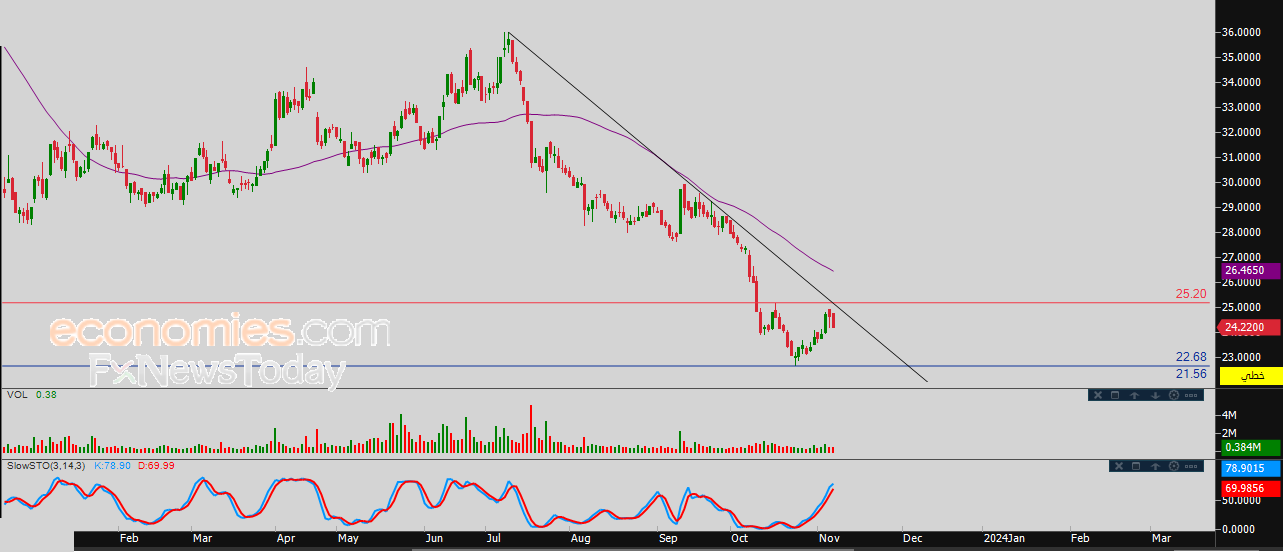This screenshot has width=1283, height=552.
Task: Click the Jul label on time axis
Action: coord(495,537)
